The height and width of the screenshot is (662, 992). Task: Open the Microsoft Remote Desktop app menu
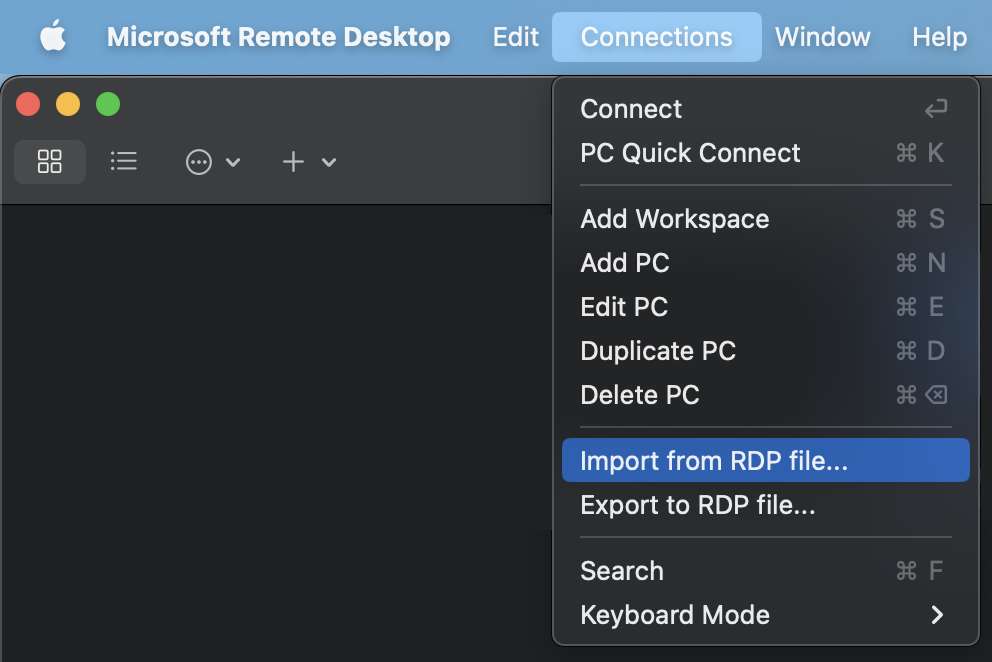point(278,37)
